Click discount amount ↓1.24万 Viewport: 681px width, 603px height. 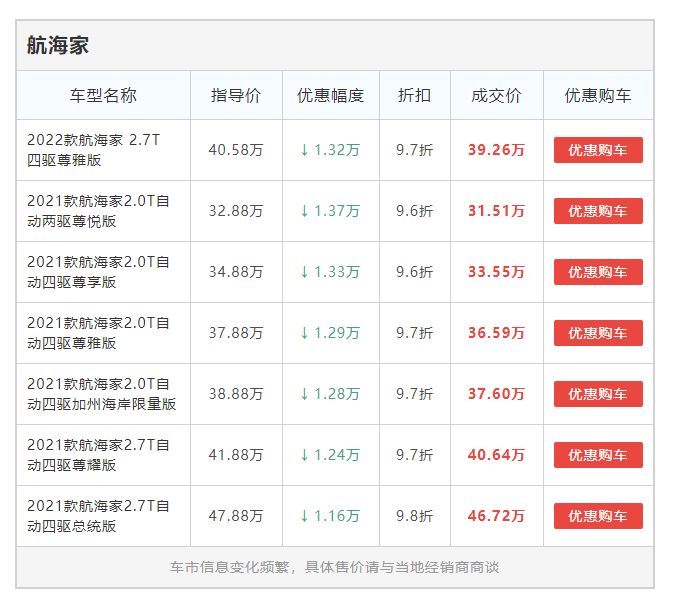(331, 455)
